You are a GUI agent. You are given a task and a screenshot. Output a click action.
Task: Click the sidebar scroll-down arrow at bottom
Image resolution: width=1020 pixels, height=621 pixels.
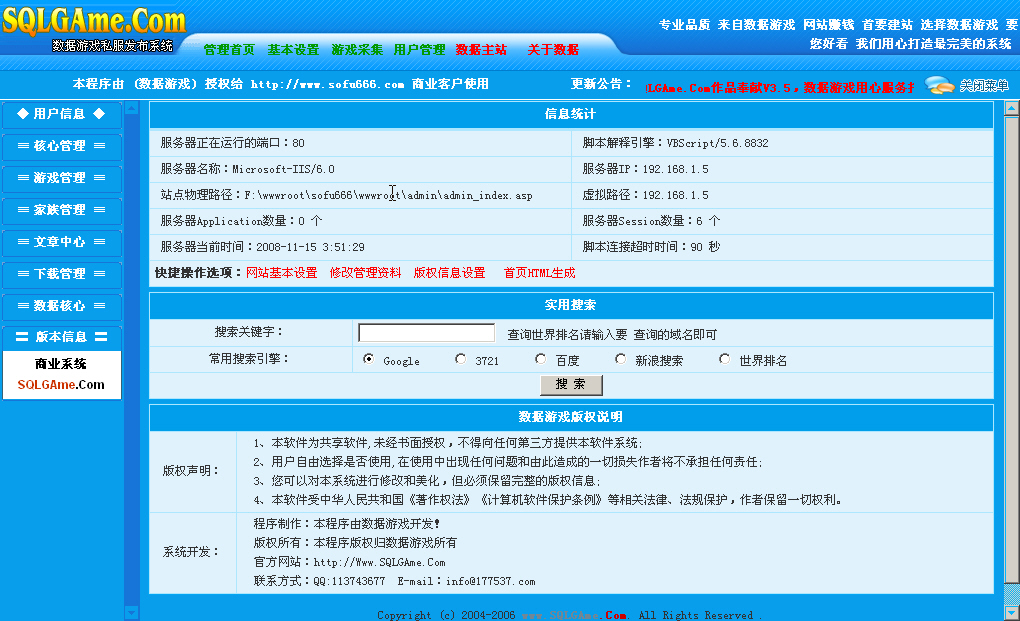tap(131, 611)
